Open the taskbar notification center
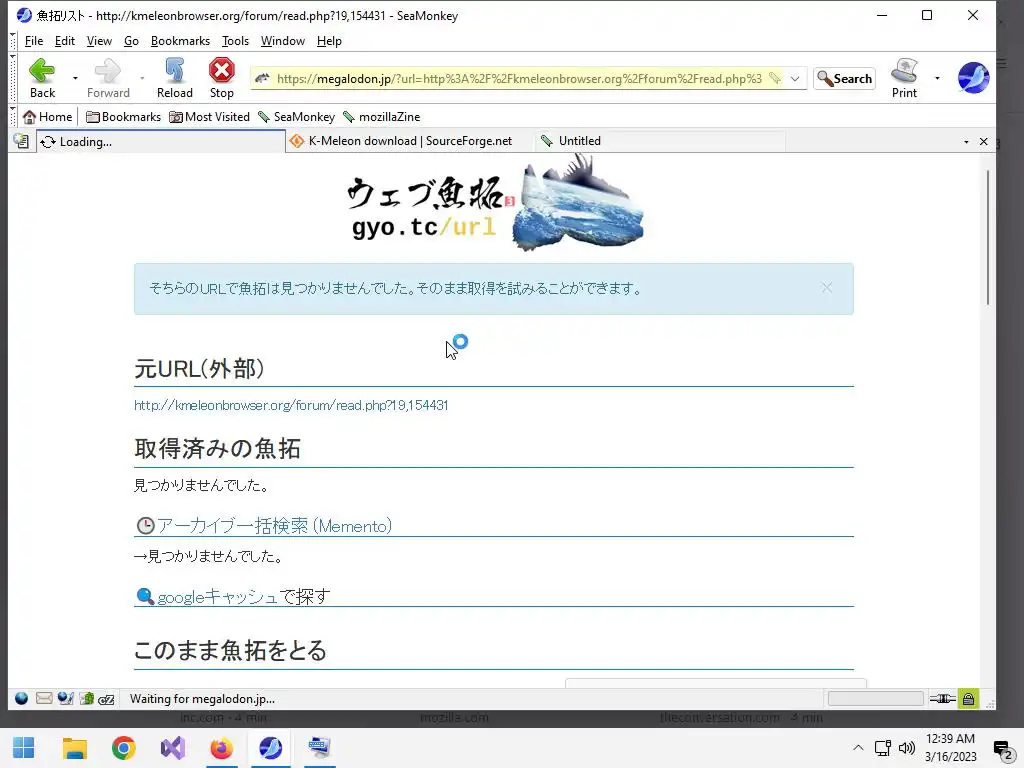1024x768 pixels. (x=1002, y=749)
